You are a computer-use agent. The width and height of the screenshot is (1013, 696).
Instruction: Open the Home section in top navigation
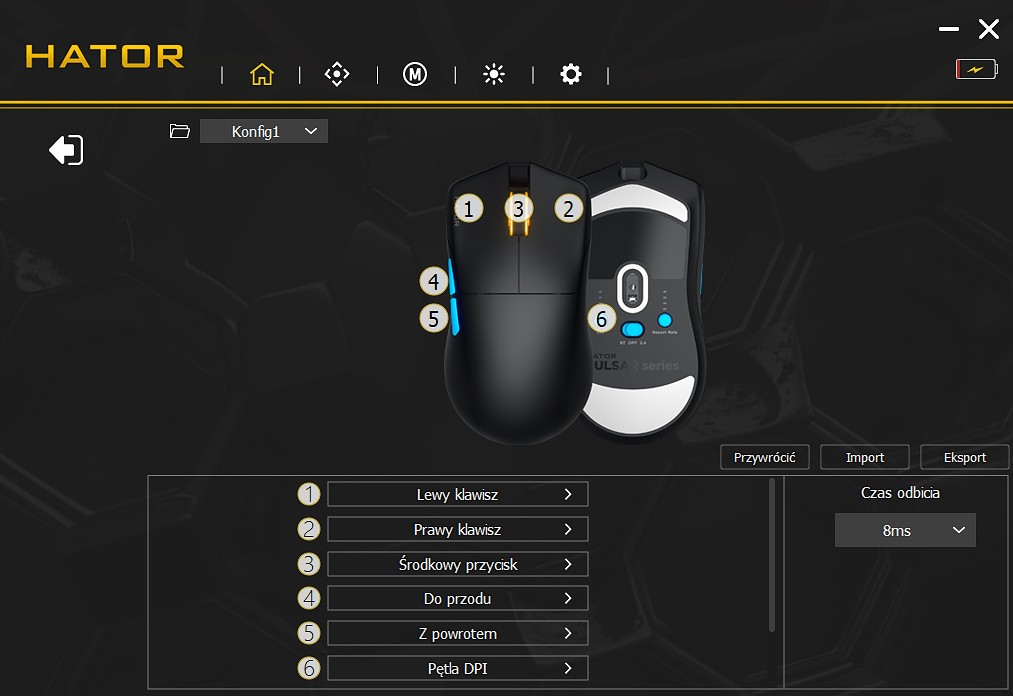(261, 73)
